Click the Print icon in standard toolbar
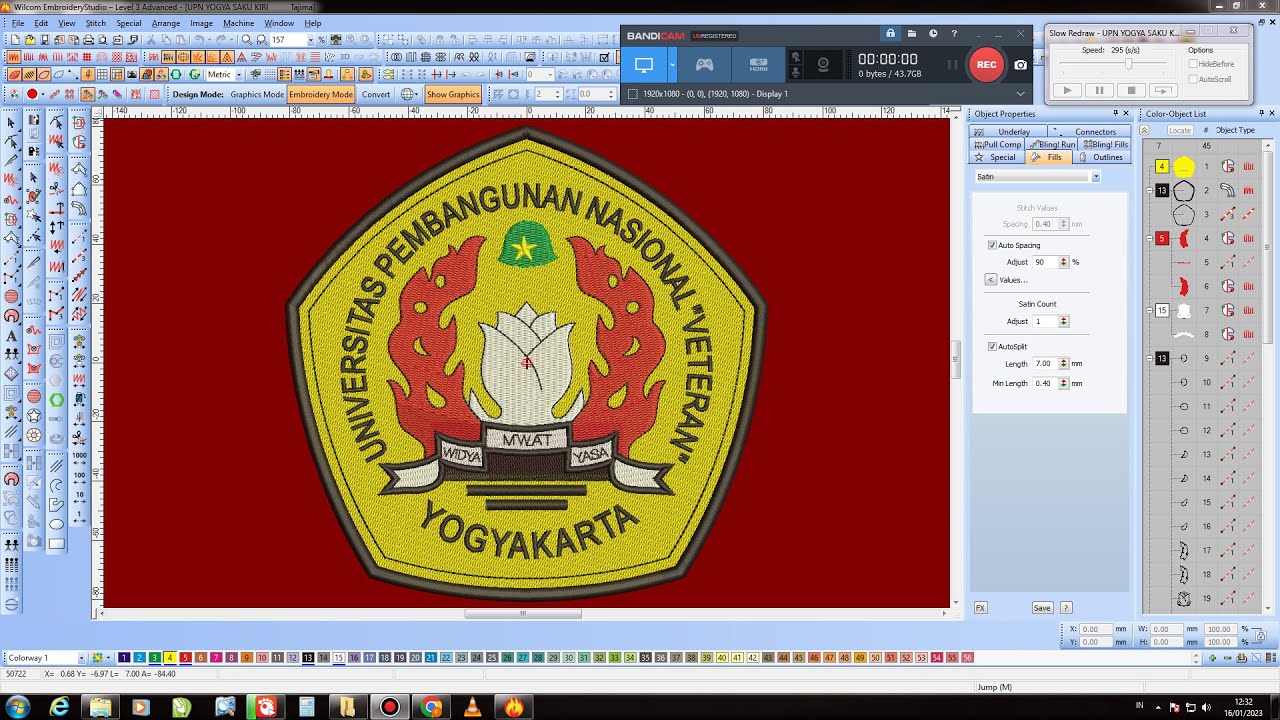 tap(89, 39)
